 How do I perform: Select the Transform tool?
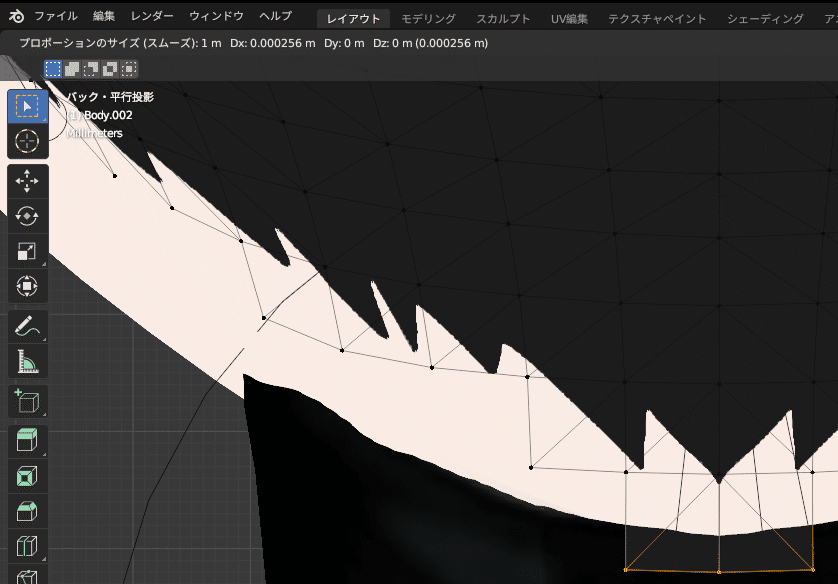27,286
